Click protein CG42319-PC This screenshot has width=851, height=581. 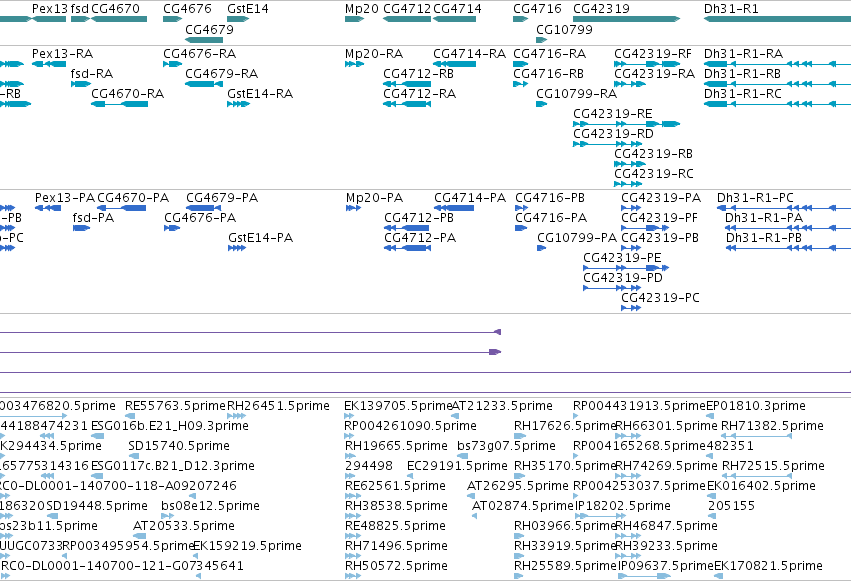(631, 309)
